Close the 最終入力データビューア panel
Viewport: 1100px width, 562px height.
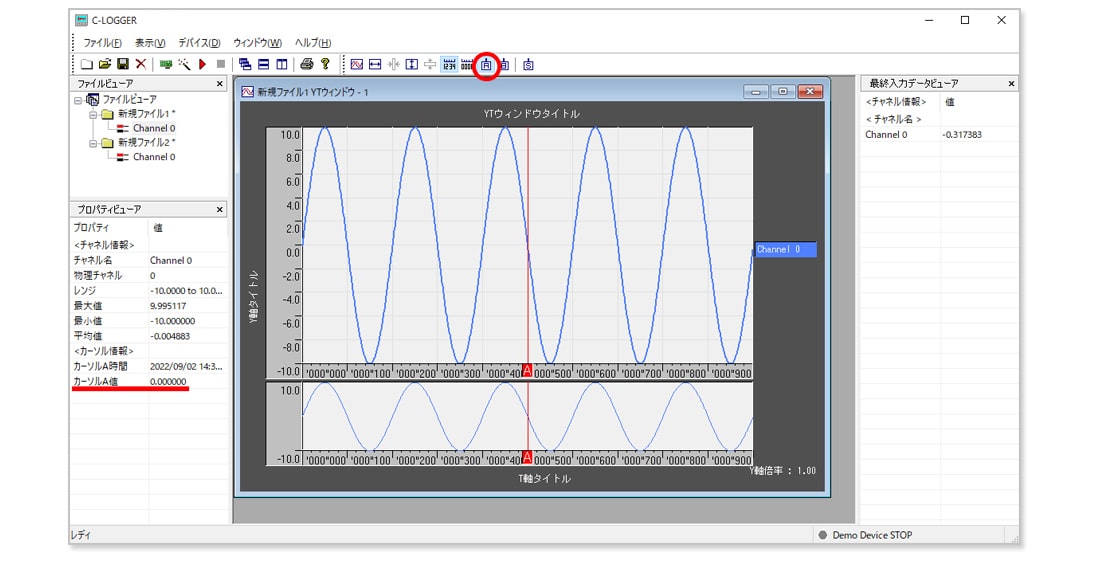(x=1011, y=84)
